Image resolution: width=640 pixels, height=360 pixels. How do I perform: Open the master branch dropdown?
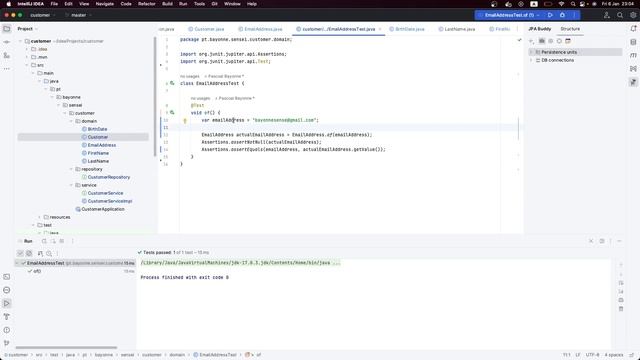tap(78, 15)
